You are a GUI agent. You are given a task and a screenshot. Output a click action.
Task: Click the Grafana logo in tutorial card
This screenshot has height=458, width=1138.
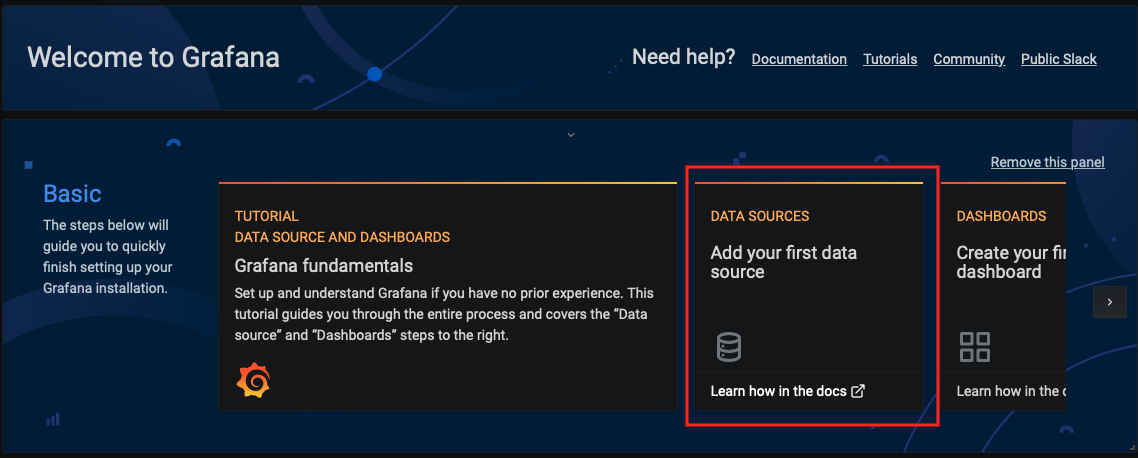(x=253, y=381)
